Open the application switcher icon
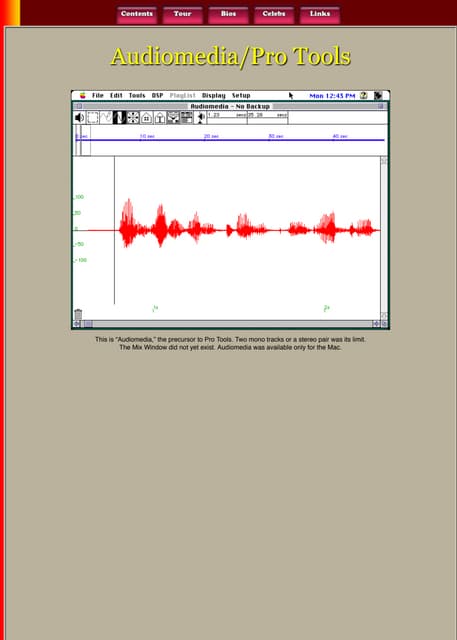The width and height of the screenshot is (457, 640). click(x=378, y=96)
